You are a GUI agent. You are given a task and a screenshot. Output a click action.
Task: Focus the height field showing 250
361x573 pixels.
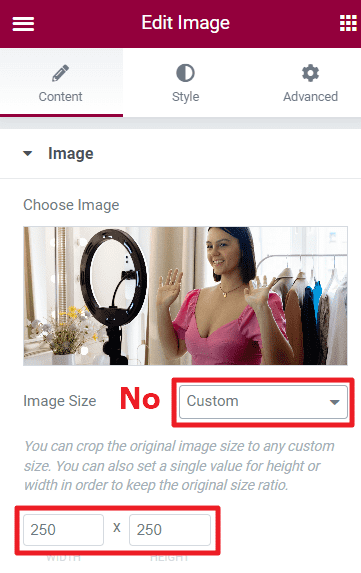point(170,530)
